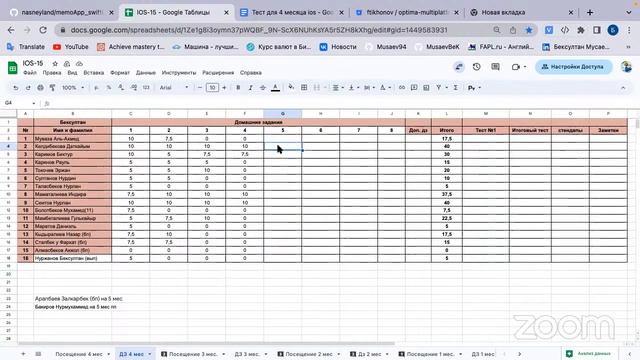Click the increase decimal places icon
640x360 pixels.
click(x=133, y=88)
